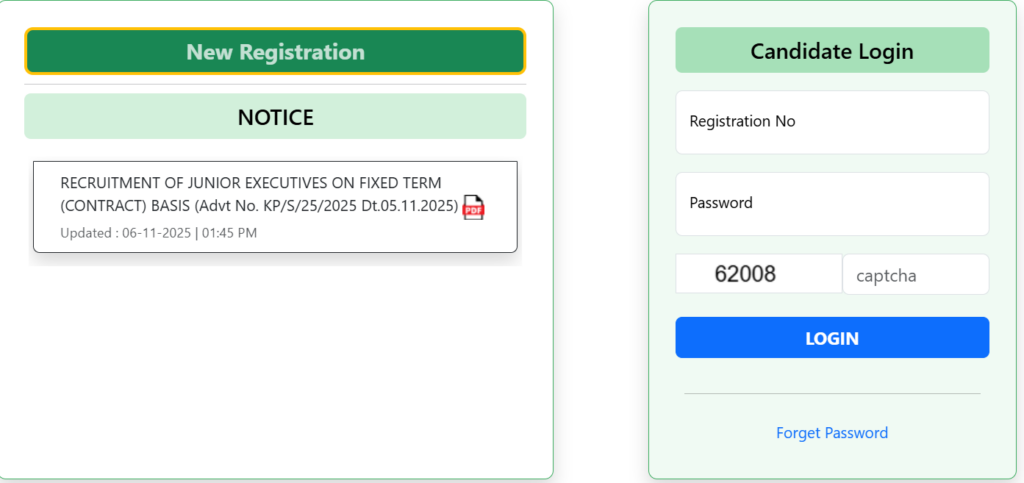This screenshot has width=1024, height=483.
Task: Select the captcha entry box
Action: [915, 275]
